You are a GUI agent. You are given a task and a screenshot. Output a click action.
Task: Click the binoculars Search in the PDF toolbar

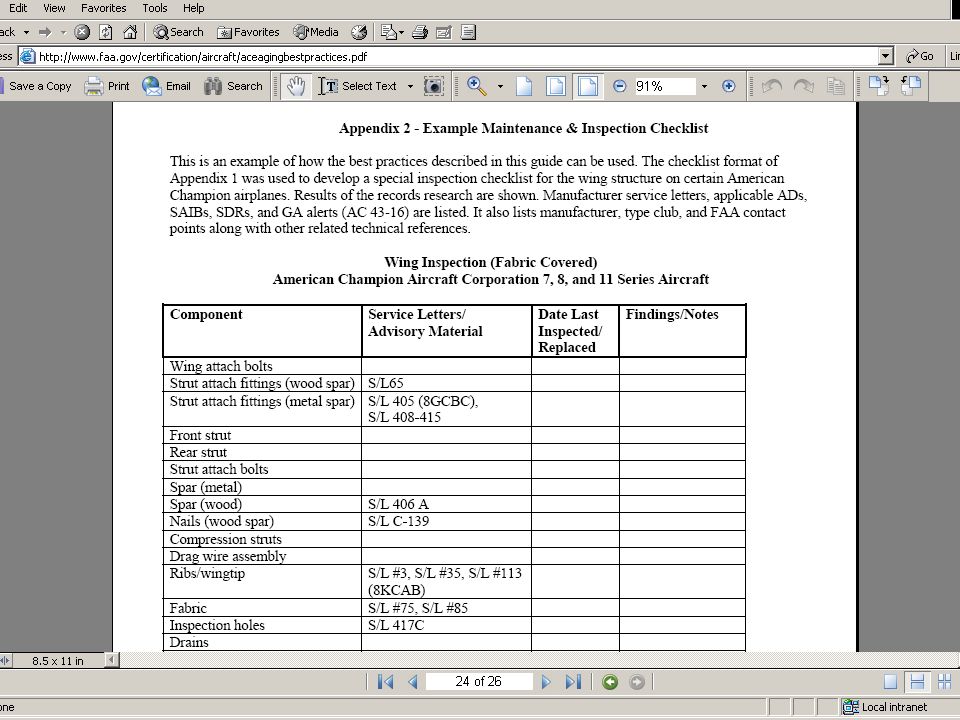click(x=233, y=86)
